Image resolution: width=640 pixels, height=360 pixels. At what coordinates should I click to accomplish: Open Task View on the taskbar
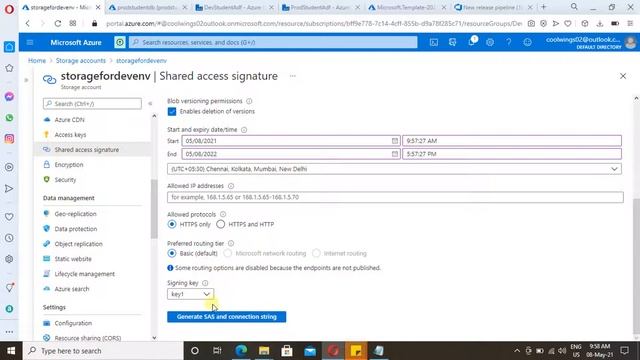[217, 351]
